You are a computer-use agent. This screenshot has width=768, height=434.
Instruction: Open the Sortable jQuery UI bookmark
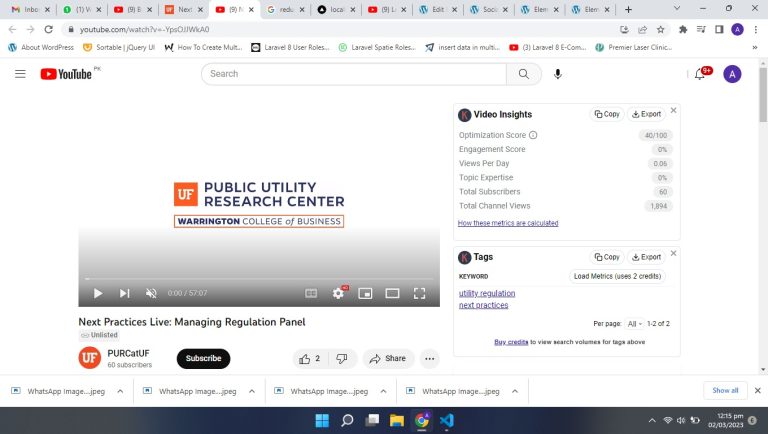coord(119,48)
